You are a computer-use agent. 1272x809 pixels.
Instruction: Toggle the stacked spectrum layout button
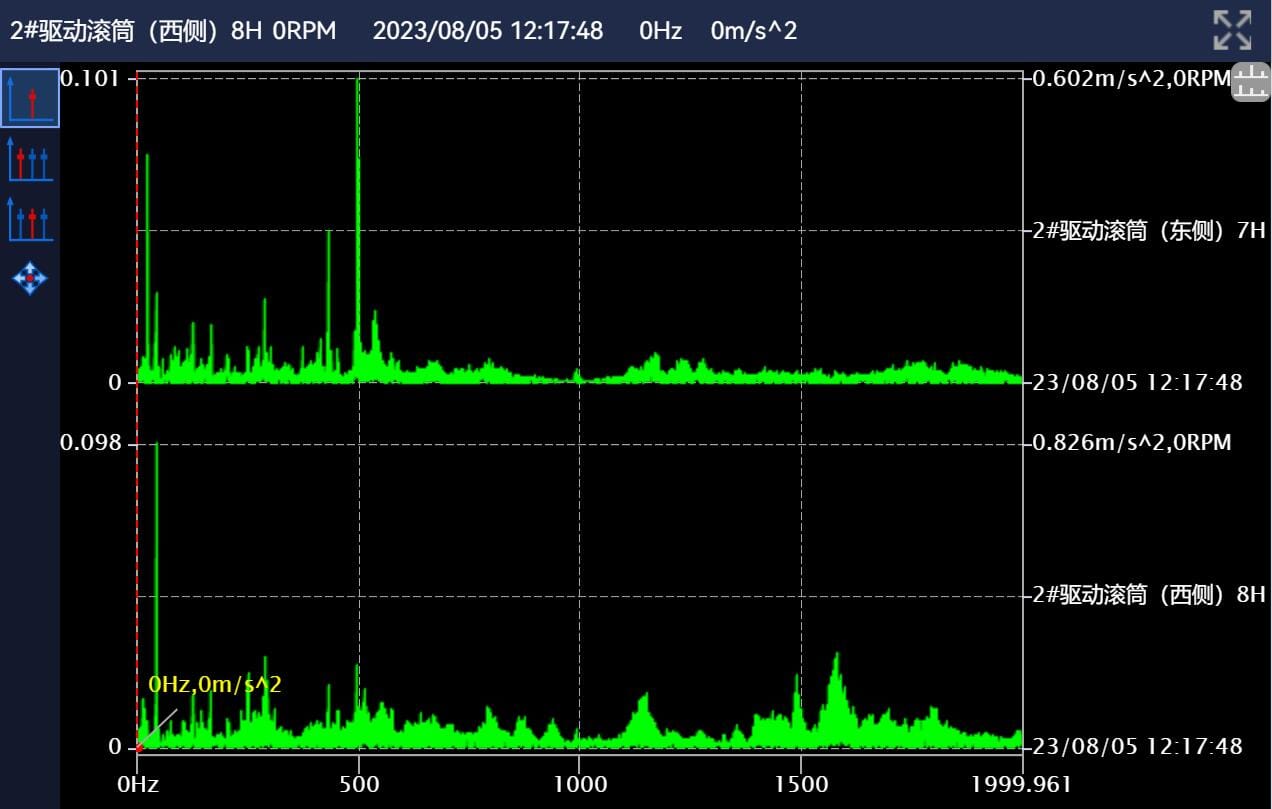pyautogui.click(x=1250, y=82)
